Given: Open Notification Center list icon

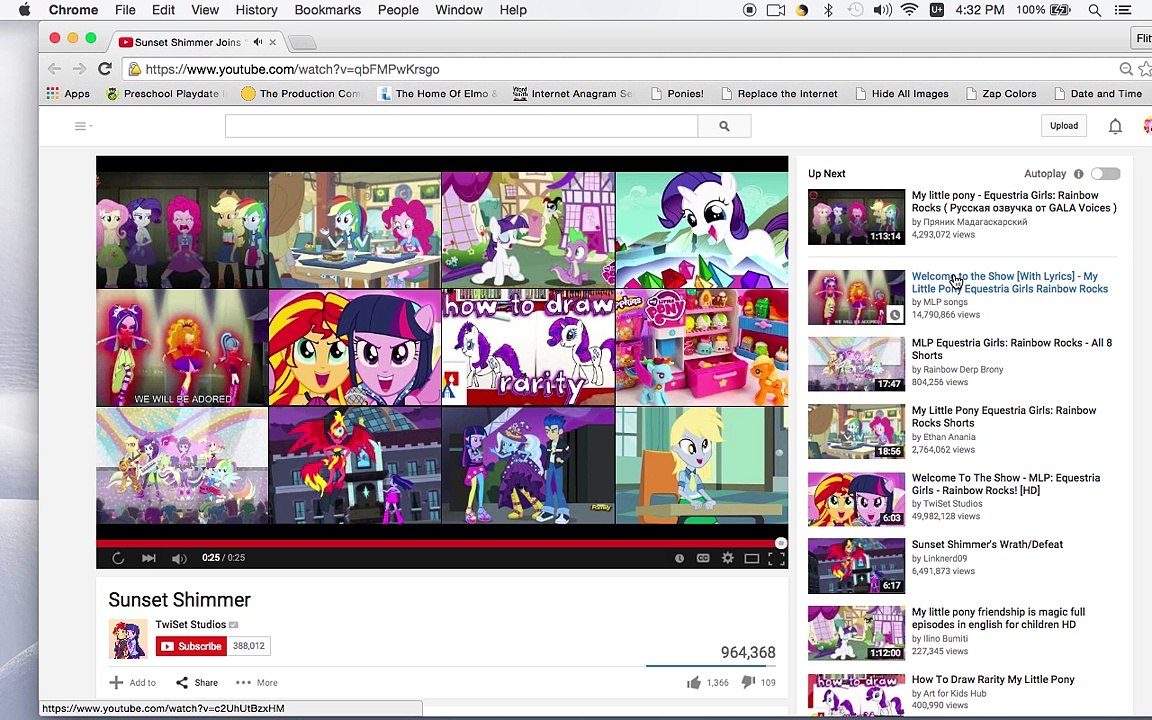Looking at the screenshot, I should coord(1123,10).
